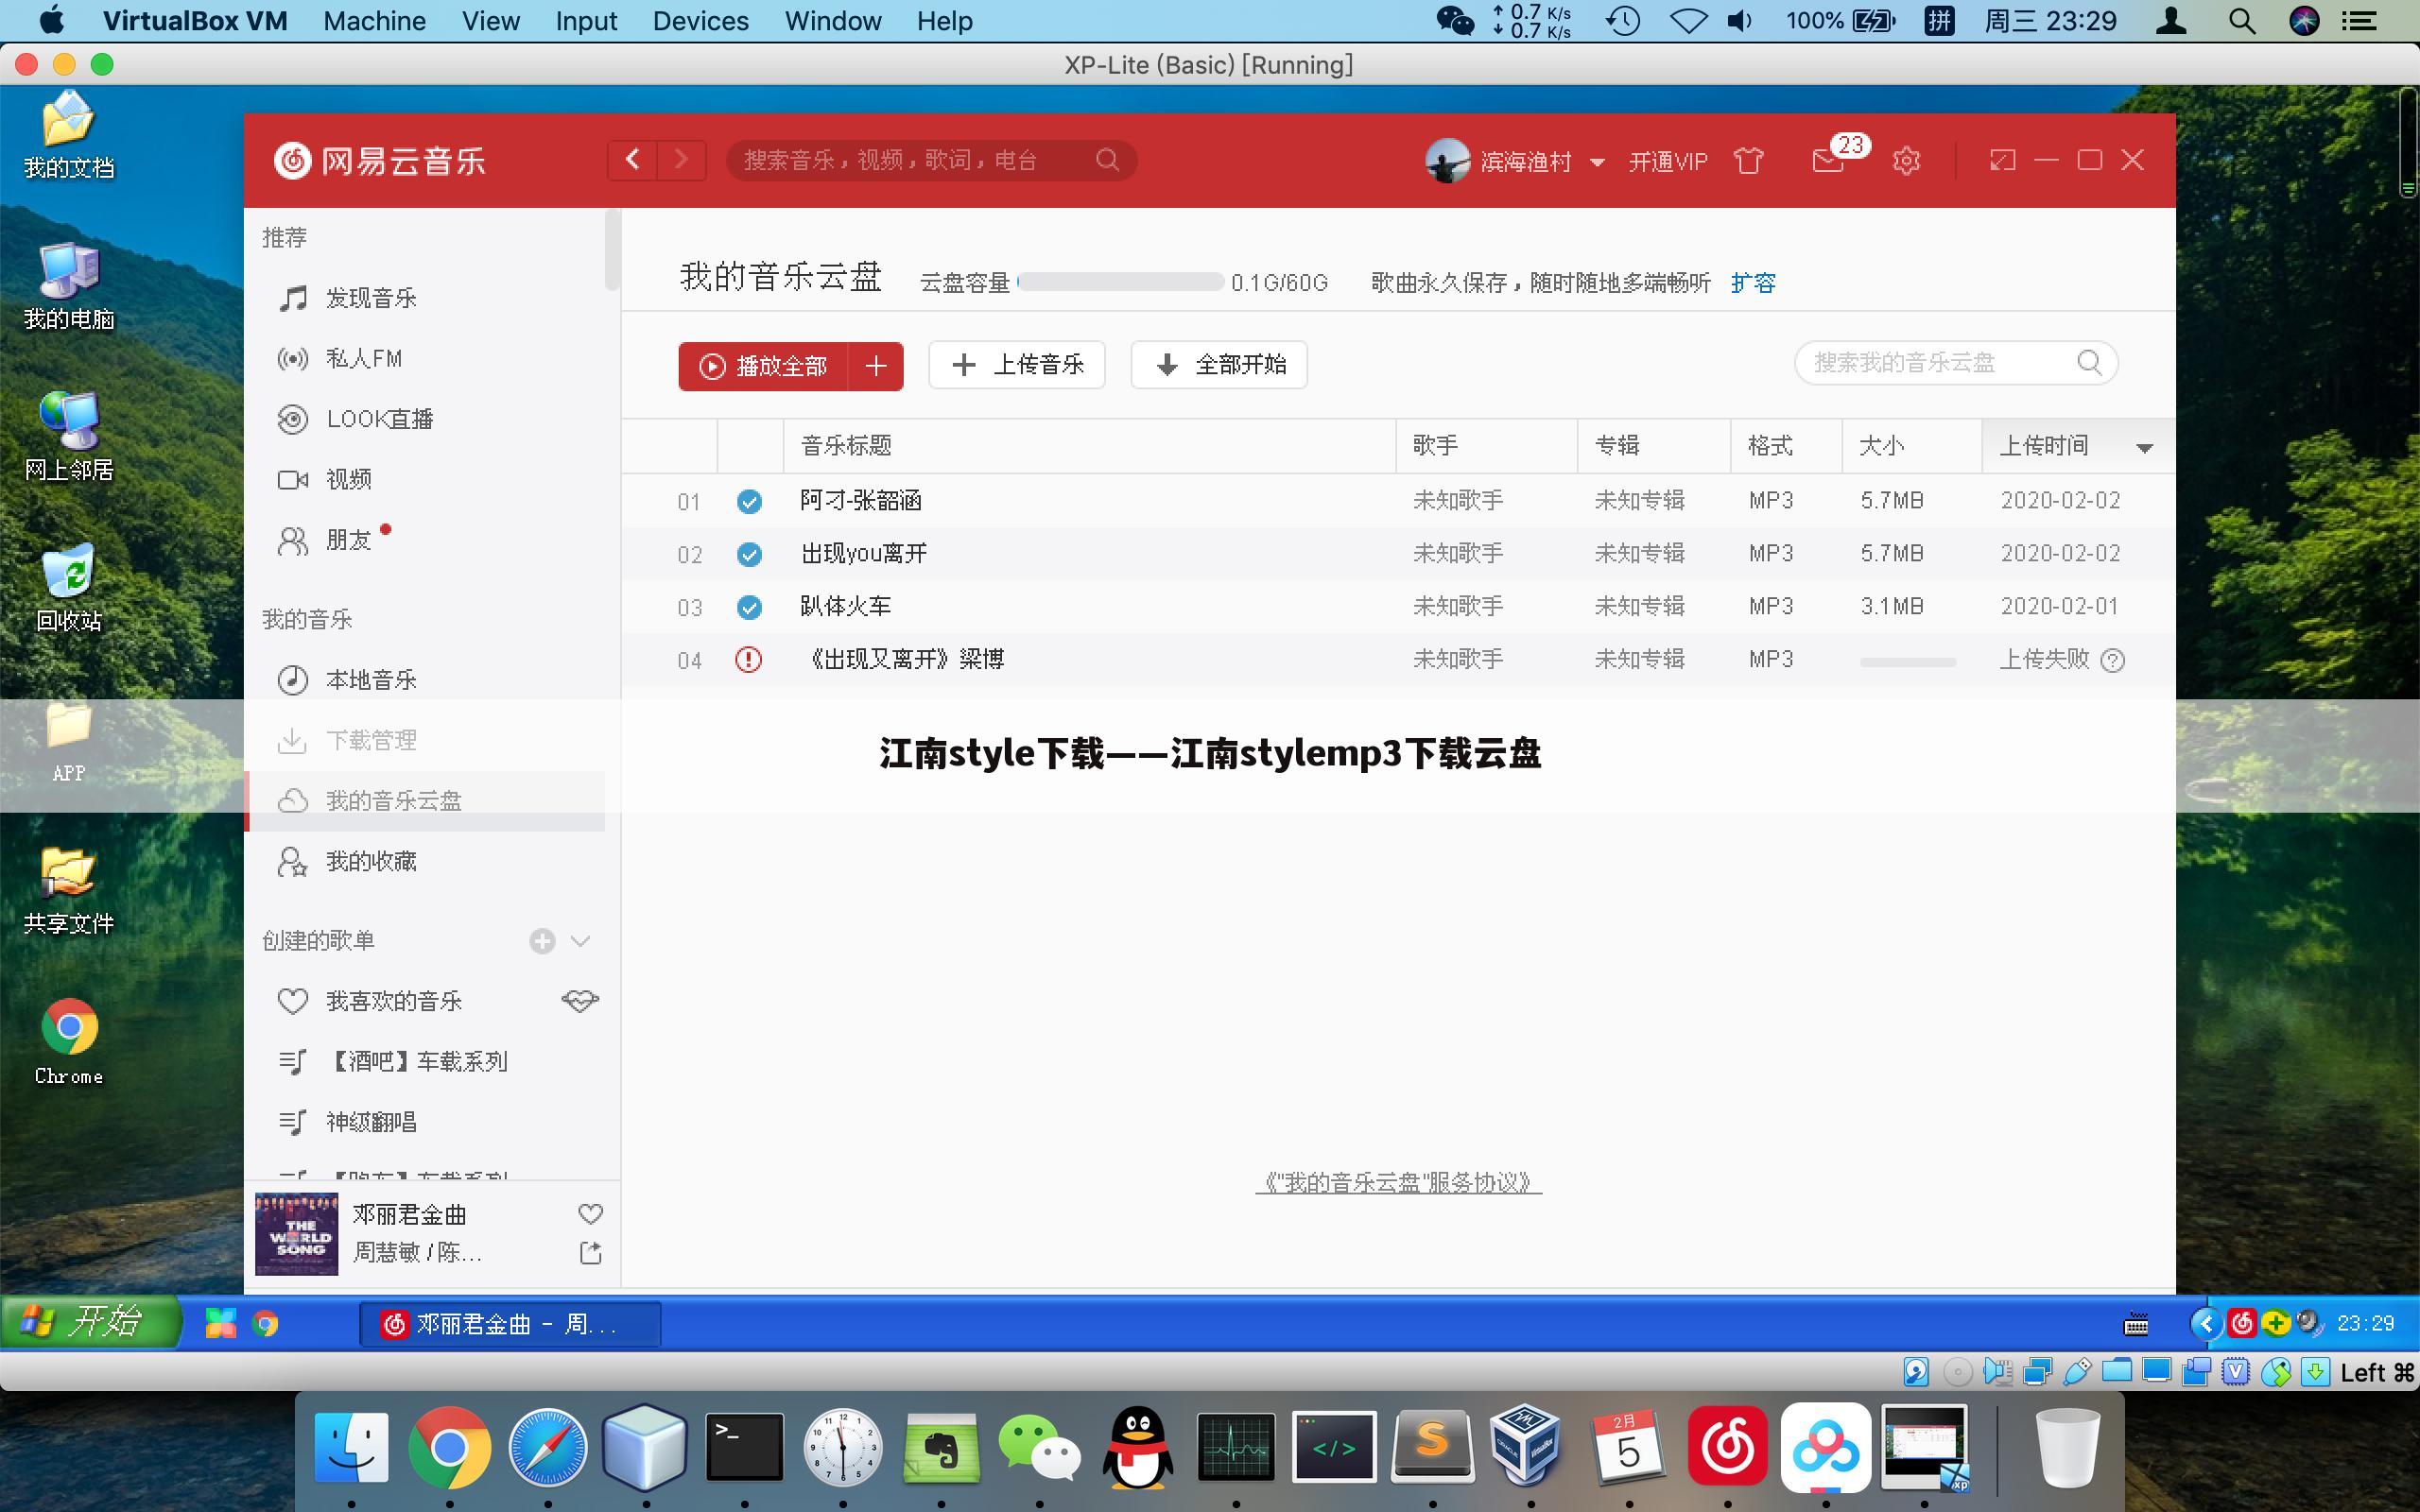
Task: Open the Input menu
Action: 586,21
